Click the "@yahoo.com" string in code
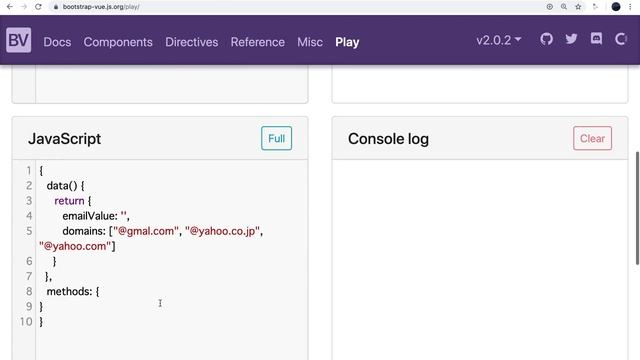Screen dimensions: 640x360 point(75,246)
